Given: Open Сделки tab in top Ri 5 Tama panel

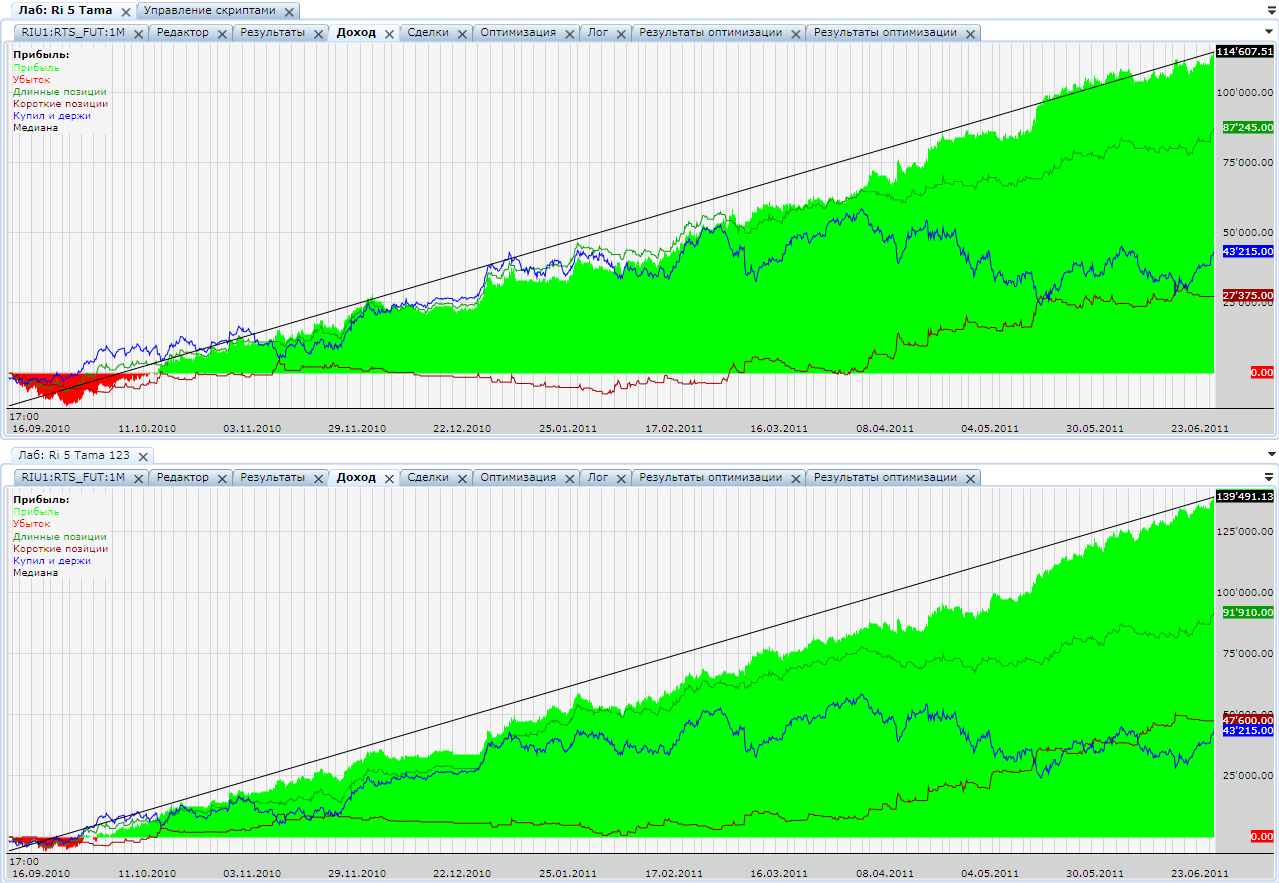Looking at the screenshot, I should tap(428, 32).
